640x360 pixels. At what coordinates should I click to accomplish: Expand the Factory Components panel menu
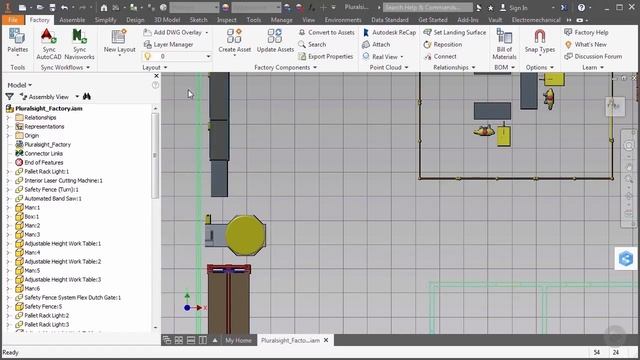tap(315, 67)
